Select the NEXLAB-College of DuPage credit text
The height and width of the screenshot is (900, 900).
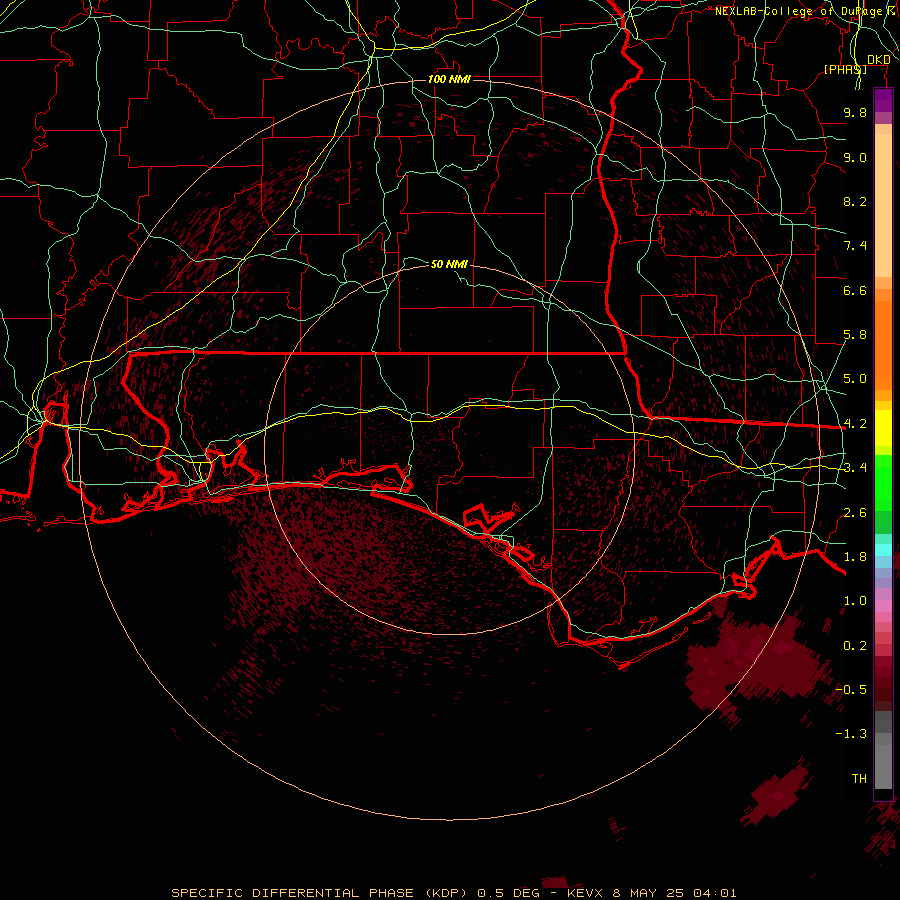click(798, 11)
